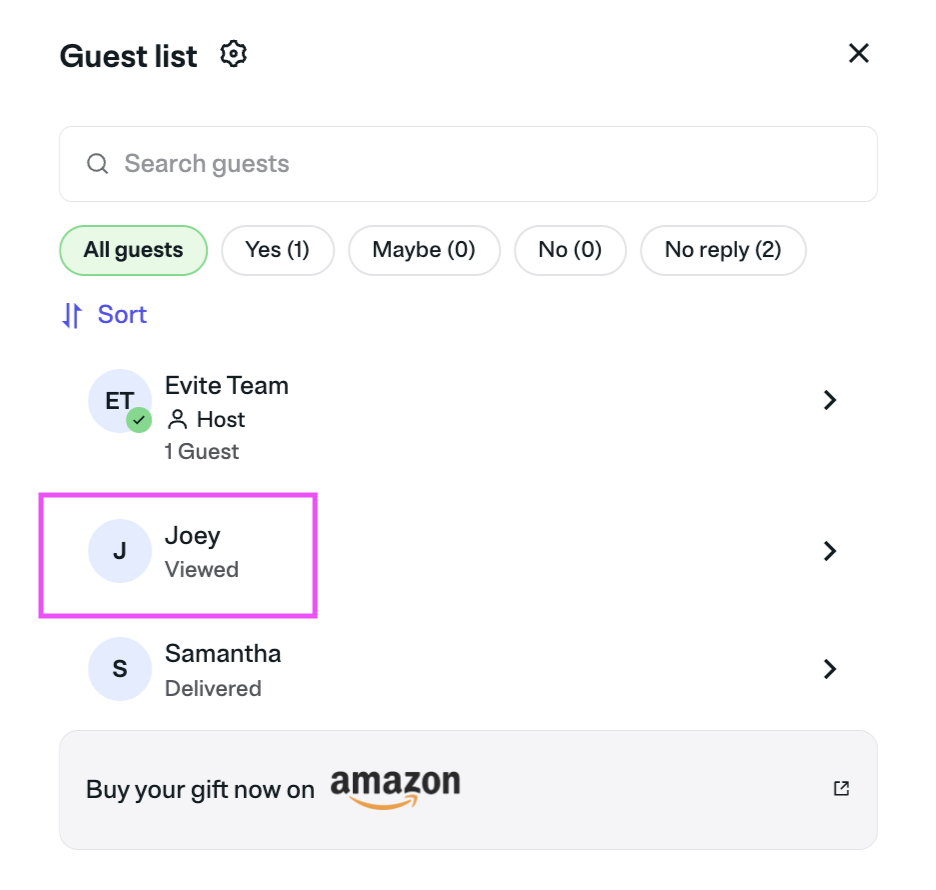Screen dimensions: 936x890
Task: Open guest list settings gear
Action: 234,54
